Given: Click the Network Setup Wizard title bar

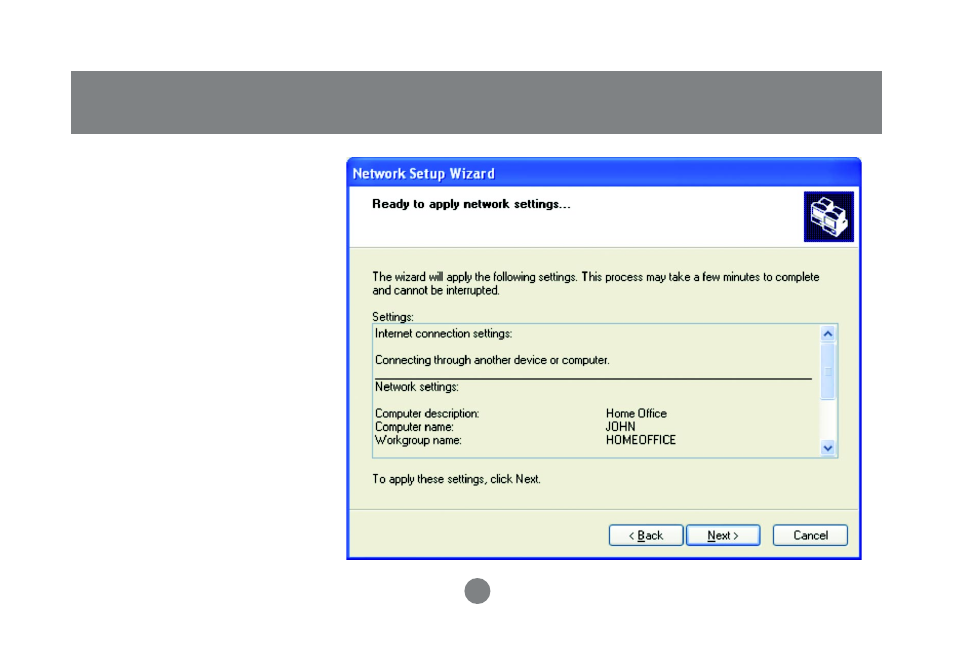Looking at the screenshot, I should click(x=604, y=173).
